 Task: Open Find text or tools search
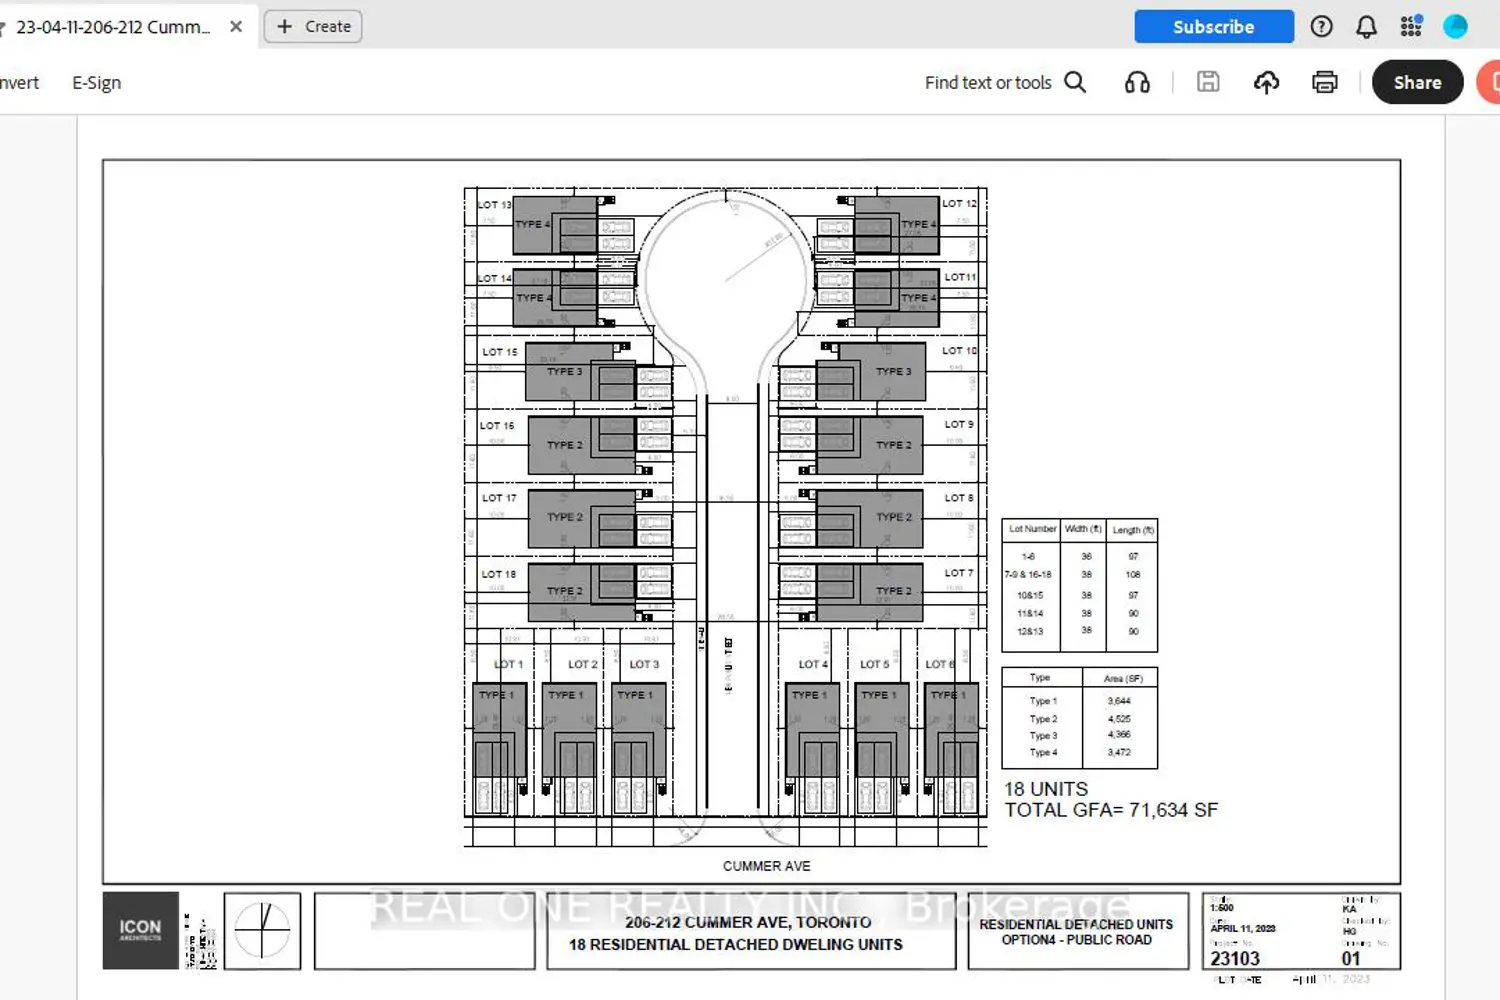tap(1005, 82)
